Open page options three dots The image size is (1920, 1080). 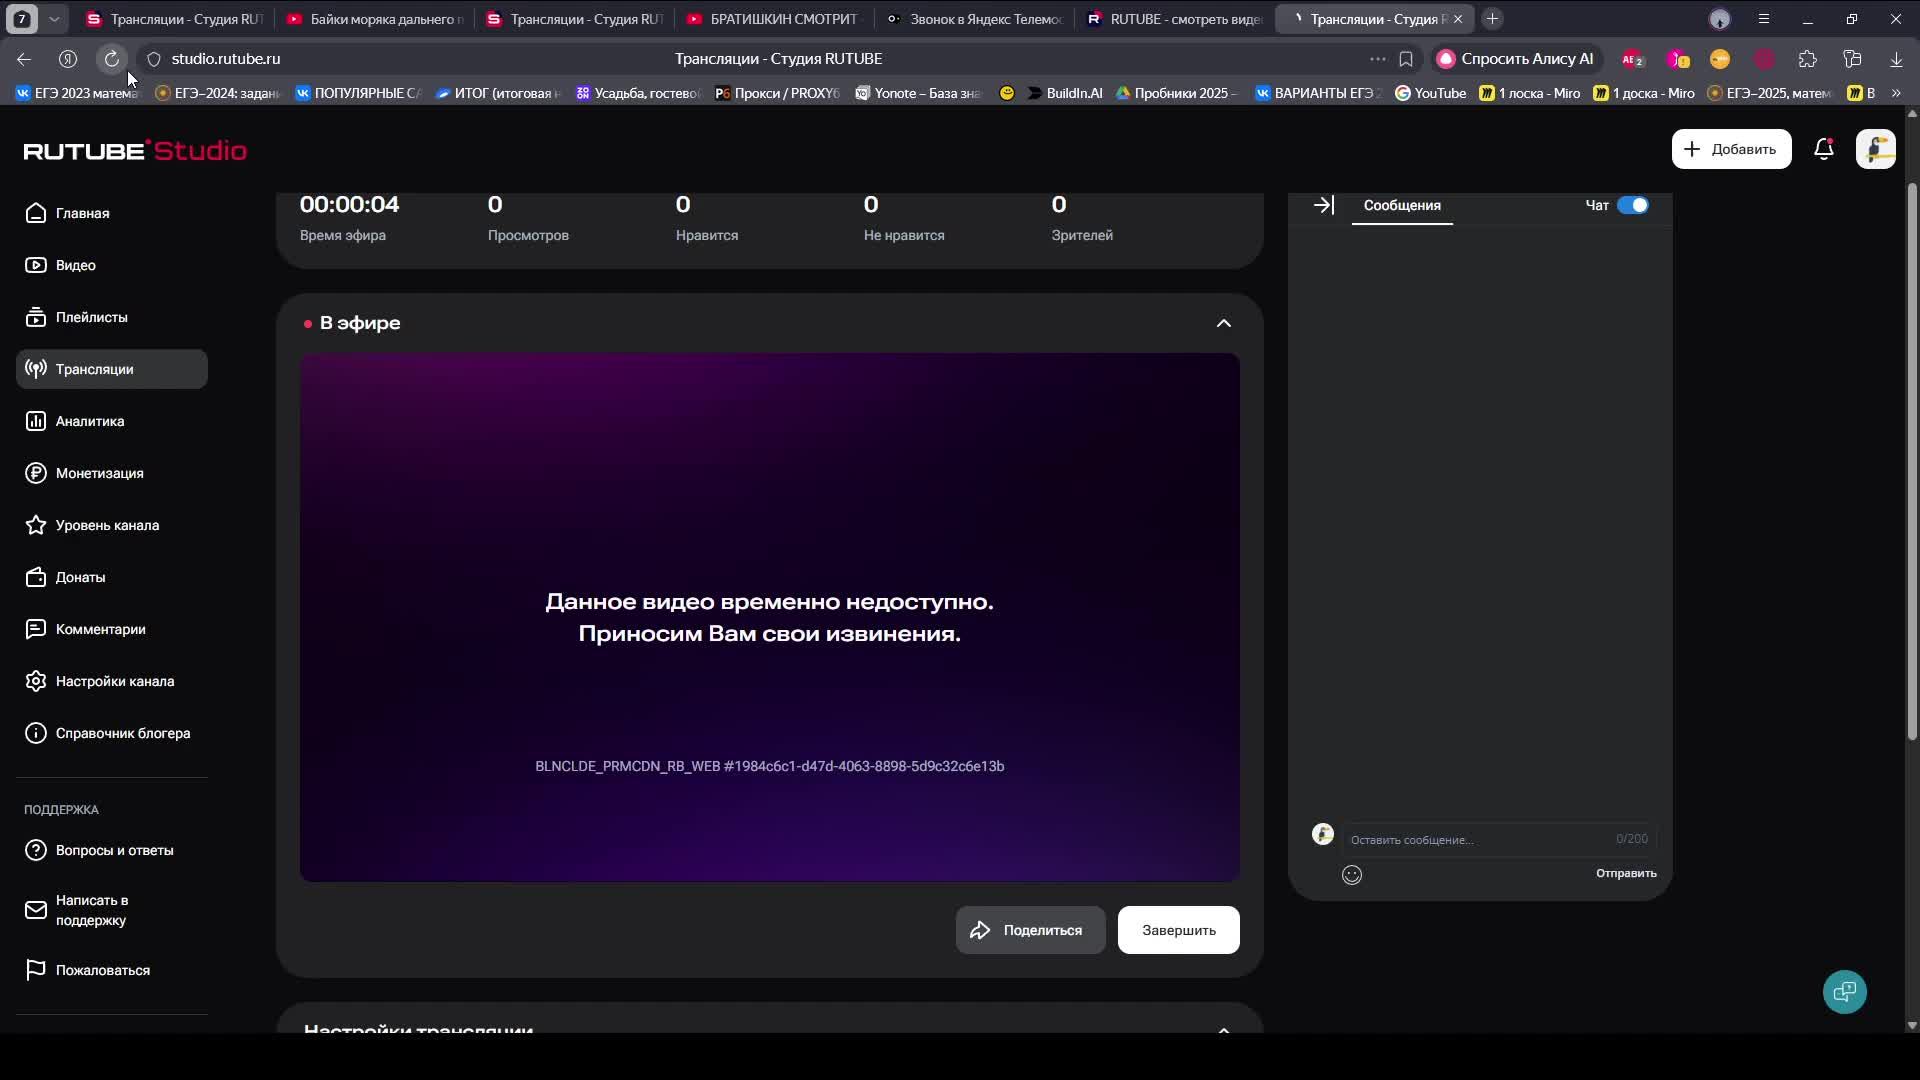1378,59
